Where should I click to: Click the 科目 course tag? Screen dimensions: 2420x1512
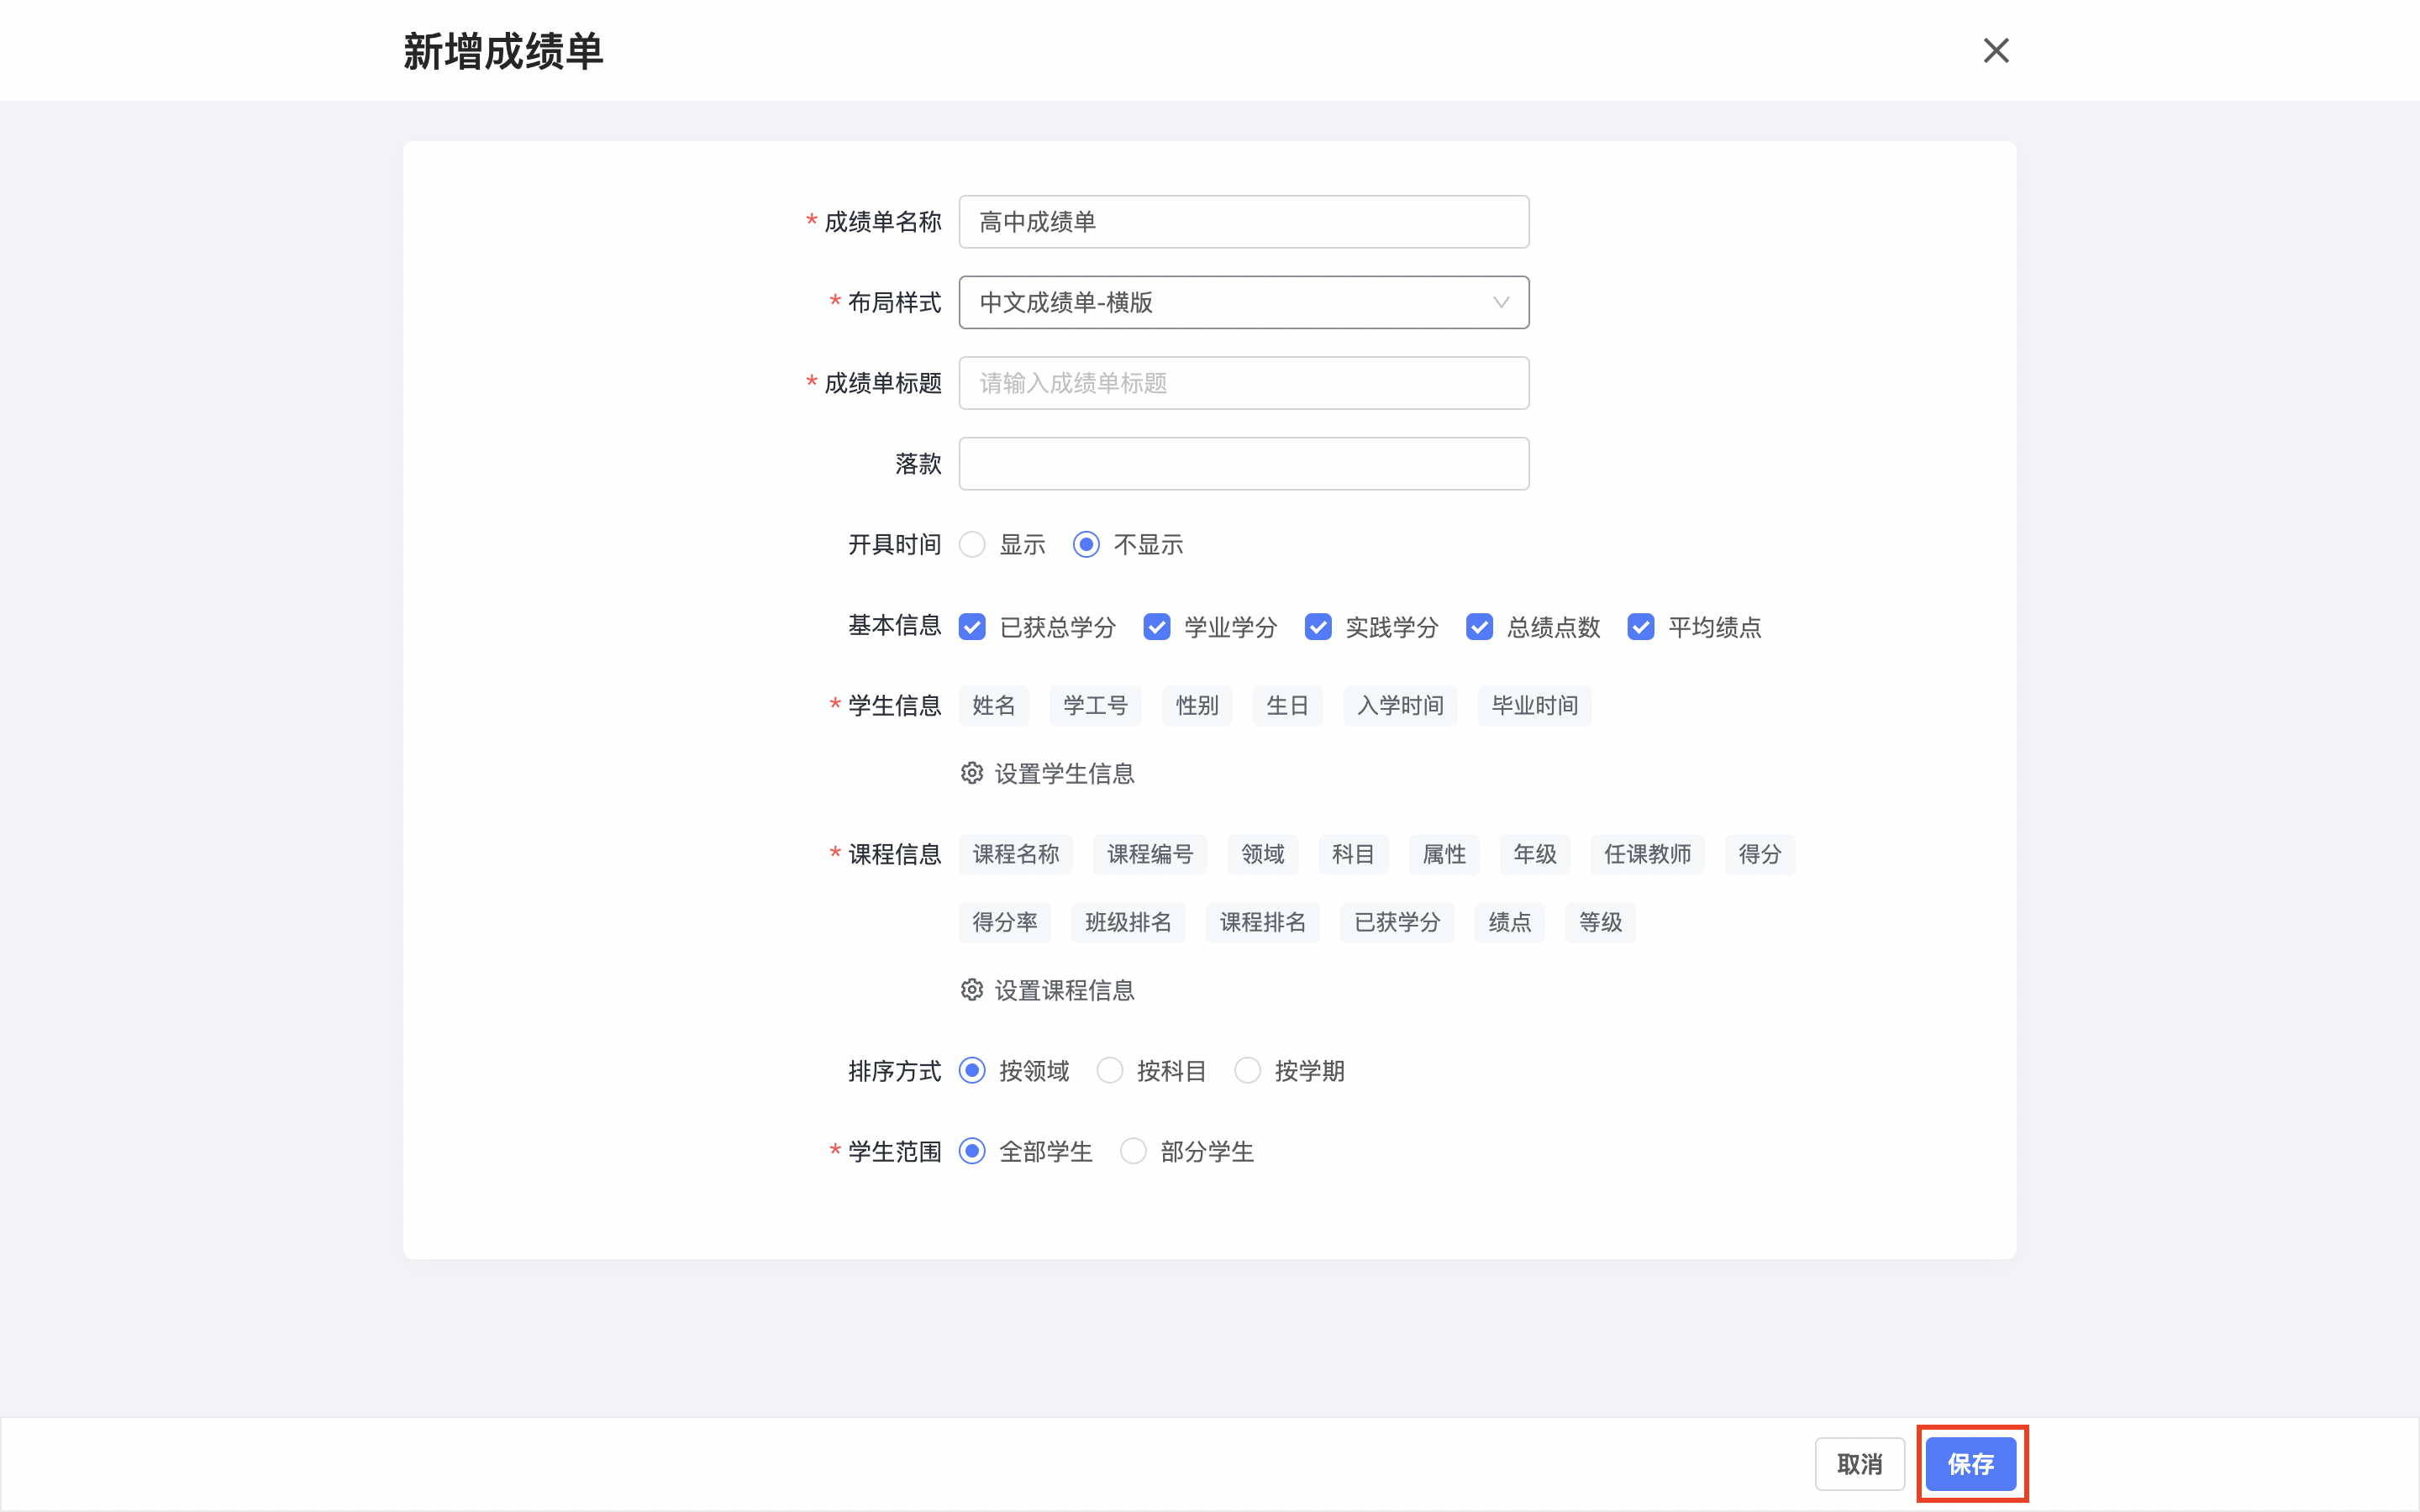tap(1353, 855)
